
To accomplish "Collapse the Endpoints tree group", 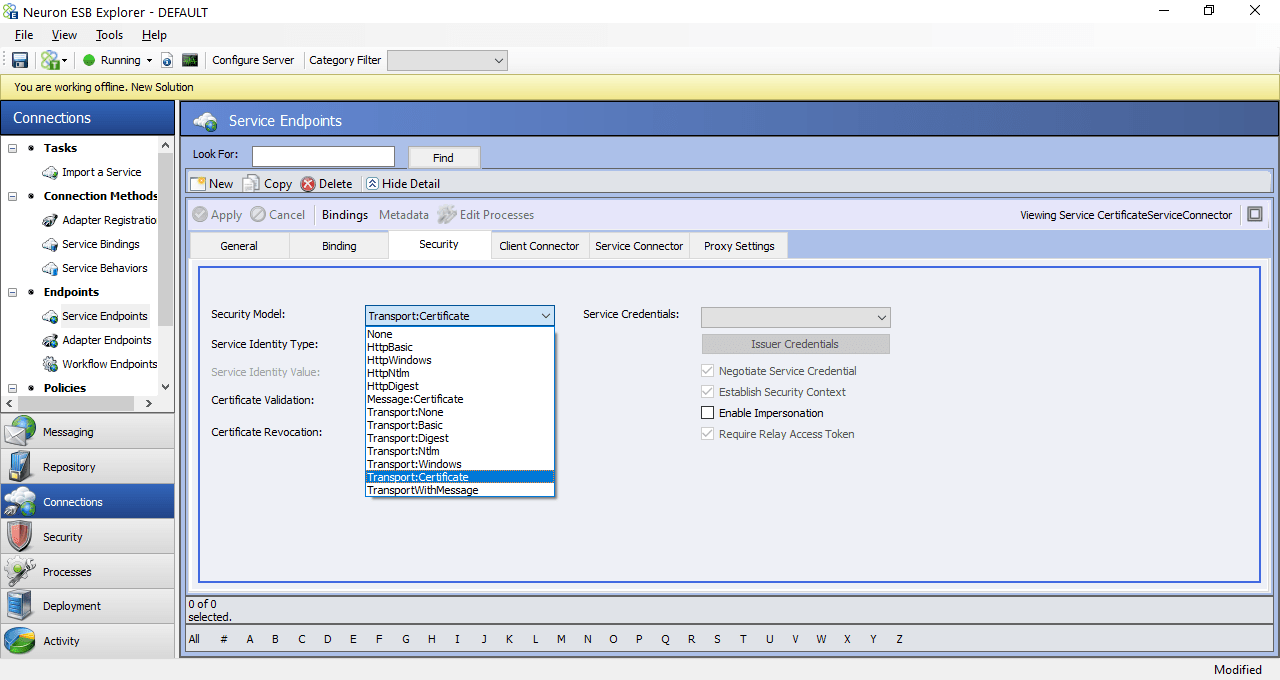I will point(13,292).
